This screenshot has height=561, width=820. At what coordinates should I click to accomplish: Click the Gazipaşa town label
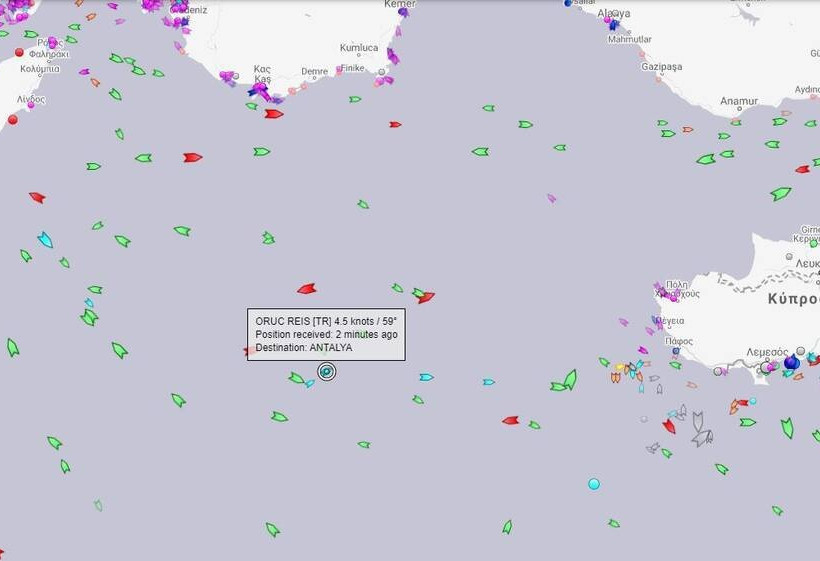tap(661, 67)
